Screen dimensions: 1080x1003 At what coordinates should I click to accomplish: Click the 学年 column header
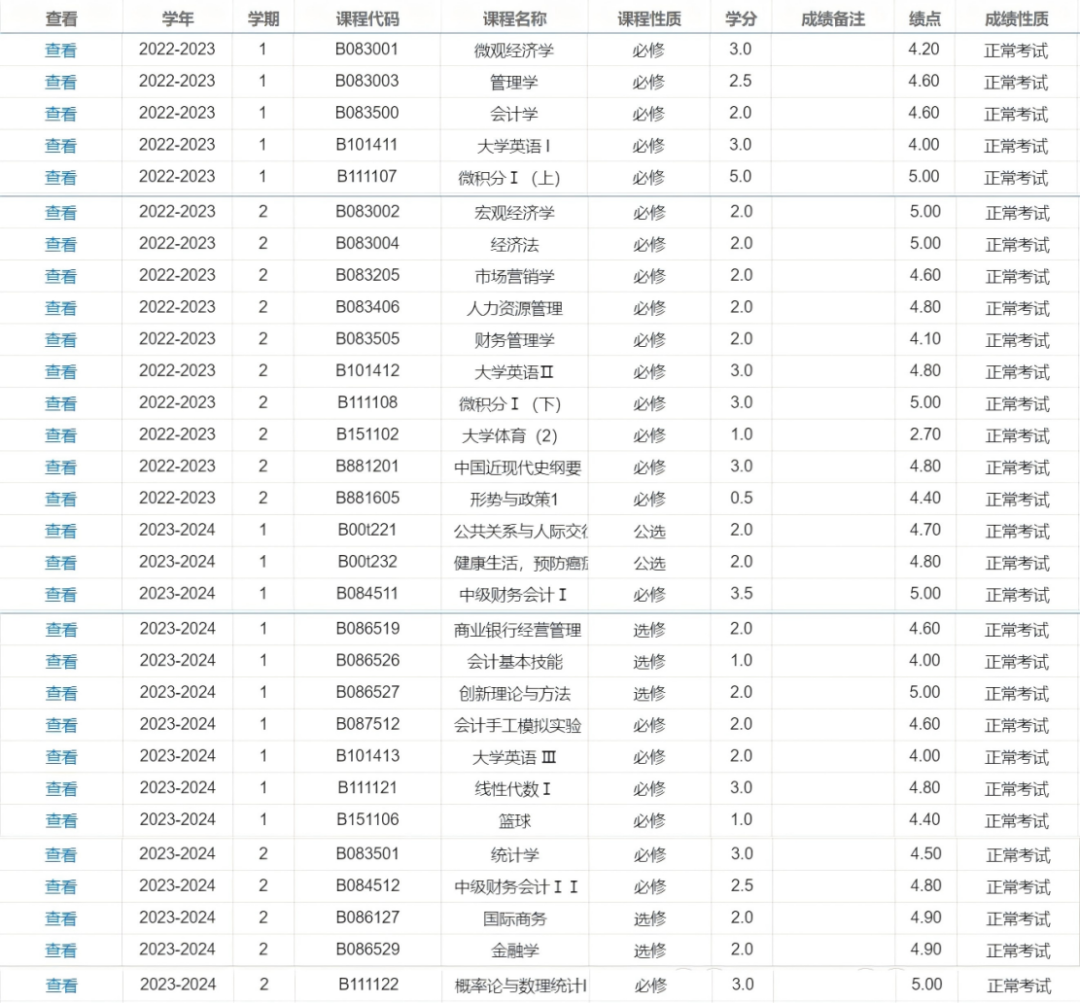pos(177,19)
